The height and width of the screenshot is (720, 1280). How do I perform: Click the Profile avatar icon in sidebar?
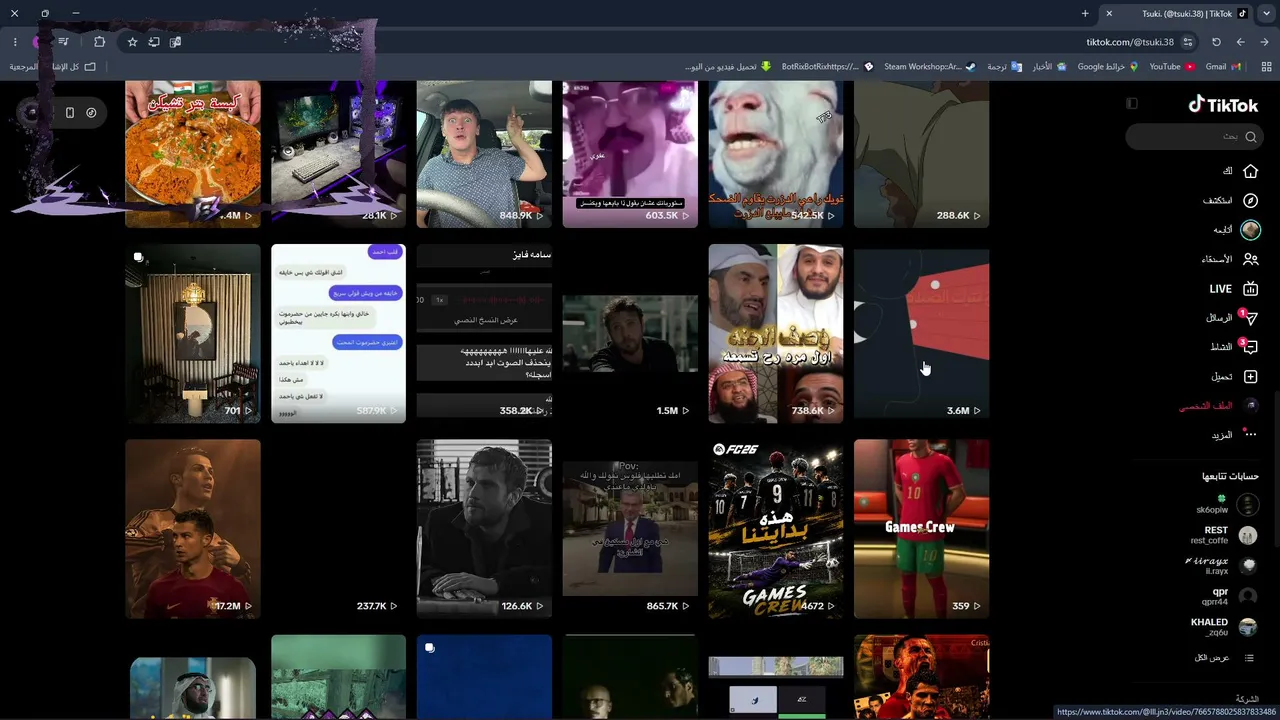(1250, 406)
